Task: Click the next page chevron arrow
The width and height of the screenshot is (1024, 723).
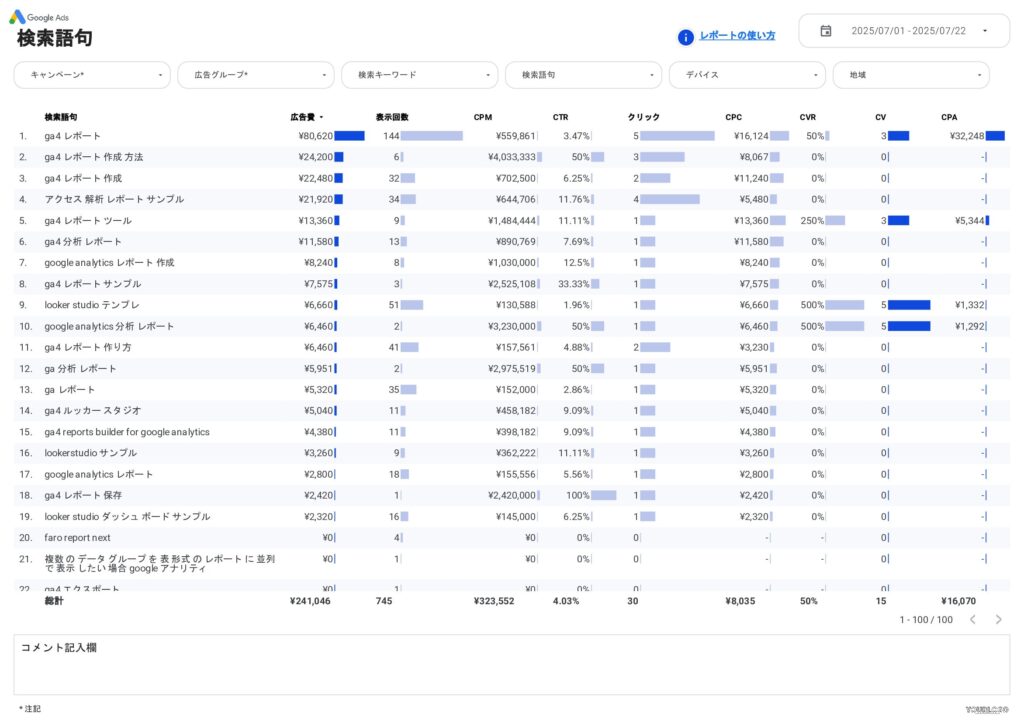Action: pos(998,620)
